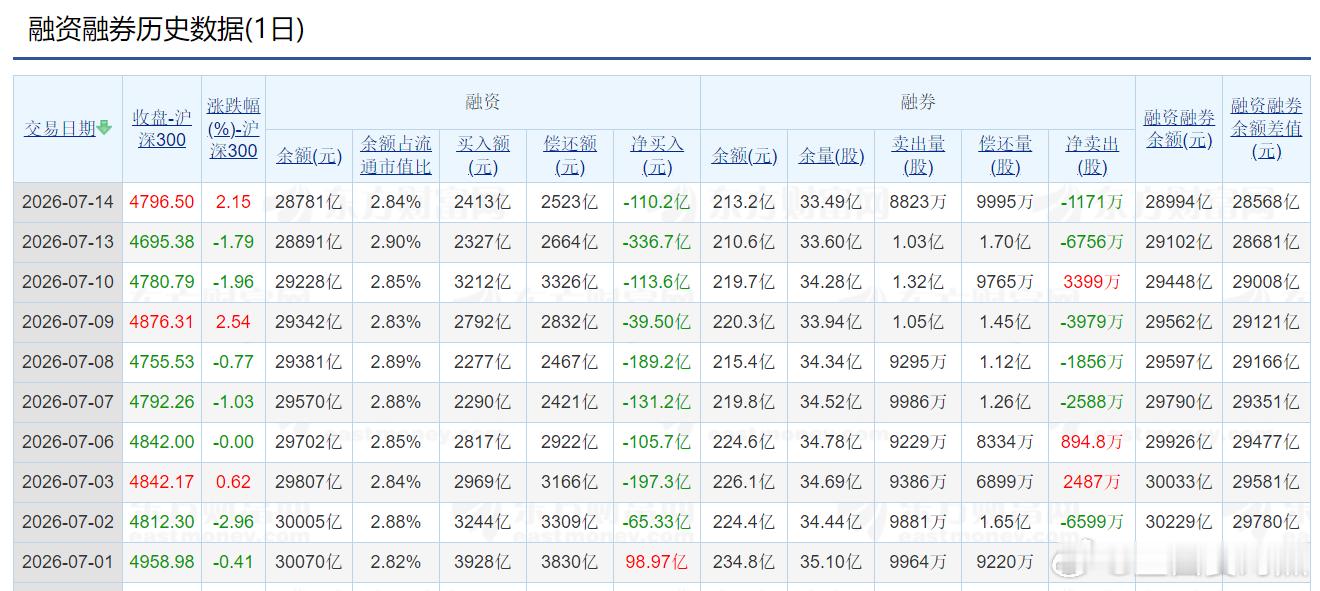The image size is (1320, 591).
Task: Select the 2026-07-14 date cell
Action: (x=68, y=202)
